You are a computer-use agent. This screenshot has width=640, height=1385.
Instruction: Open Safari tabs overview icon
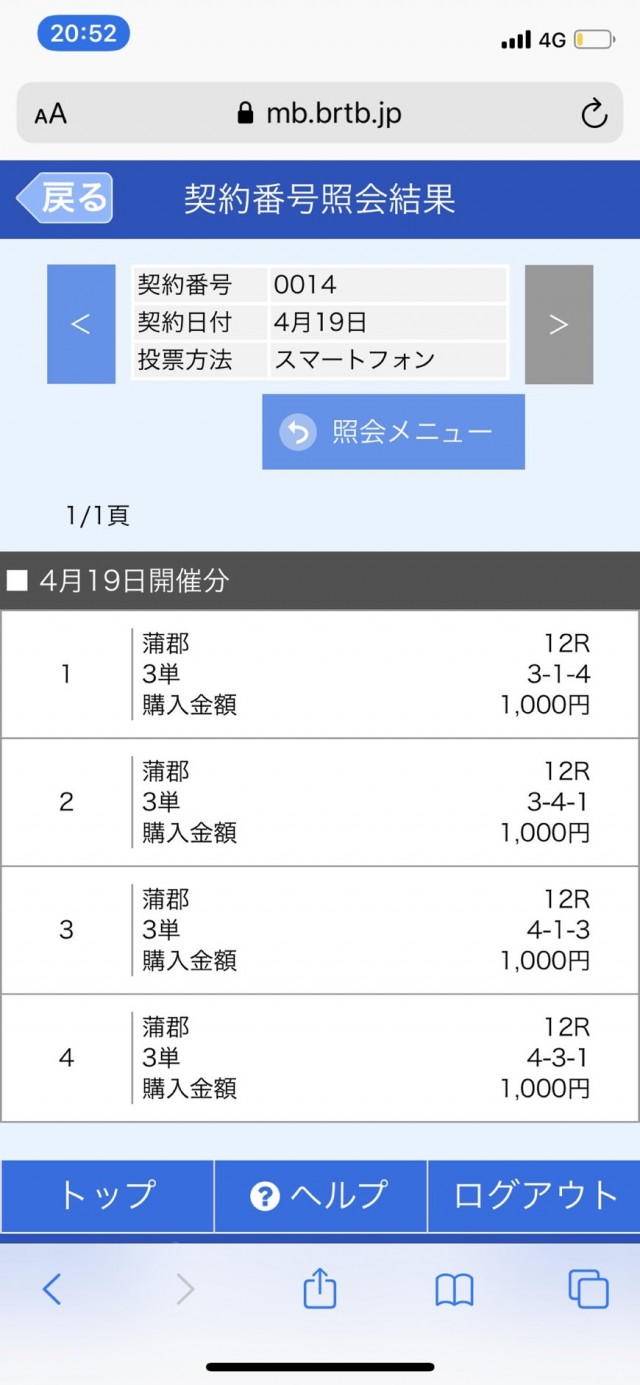click(587, 1289)
